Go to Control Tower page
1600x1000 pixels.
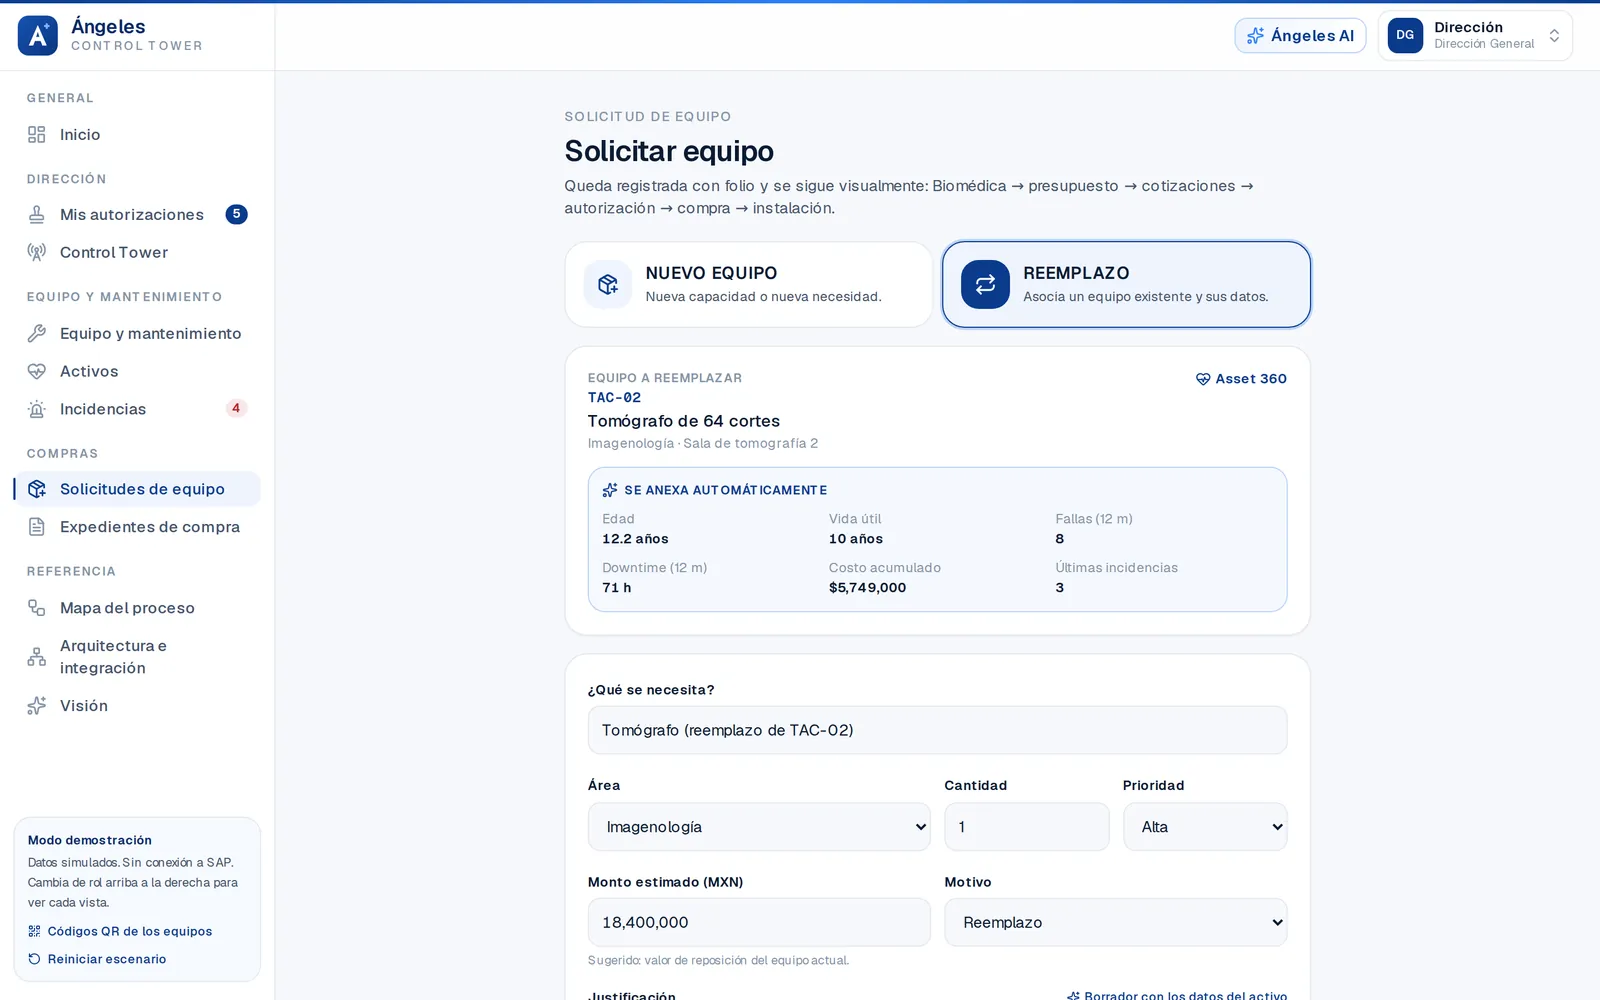[x=137, y=253]
